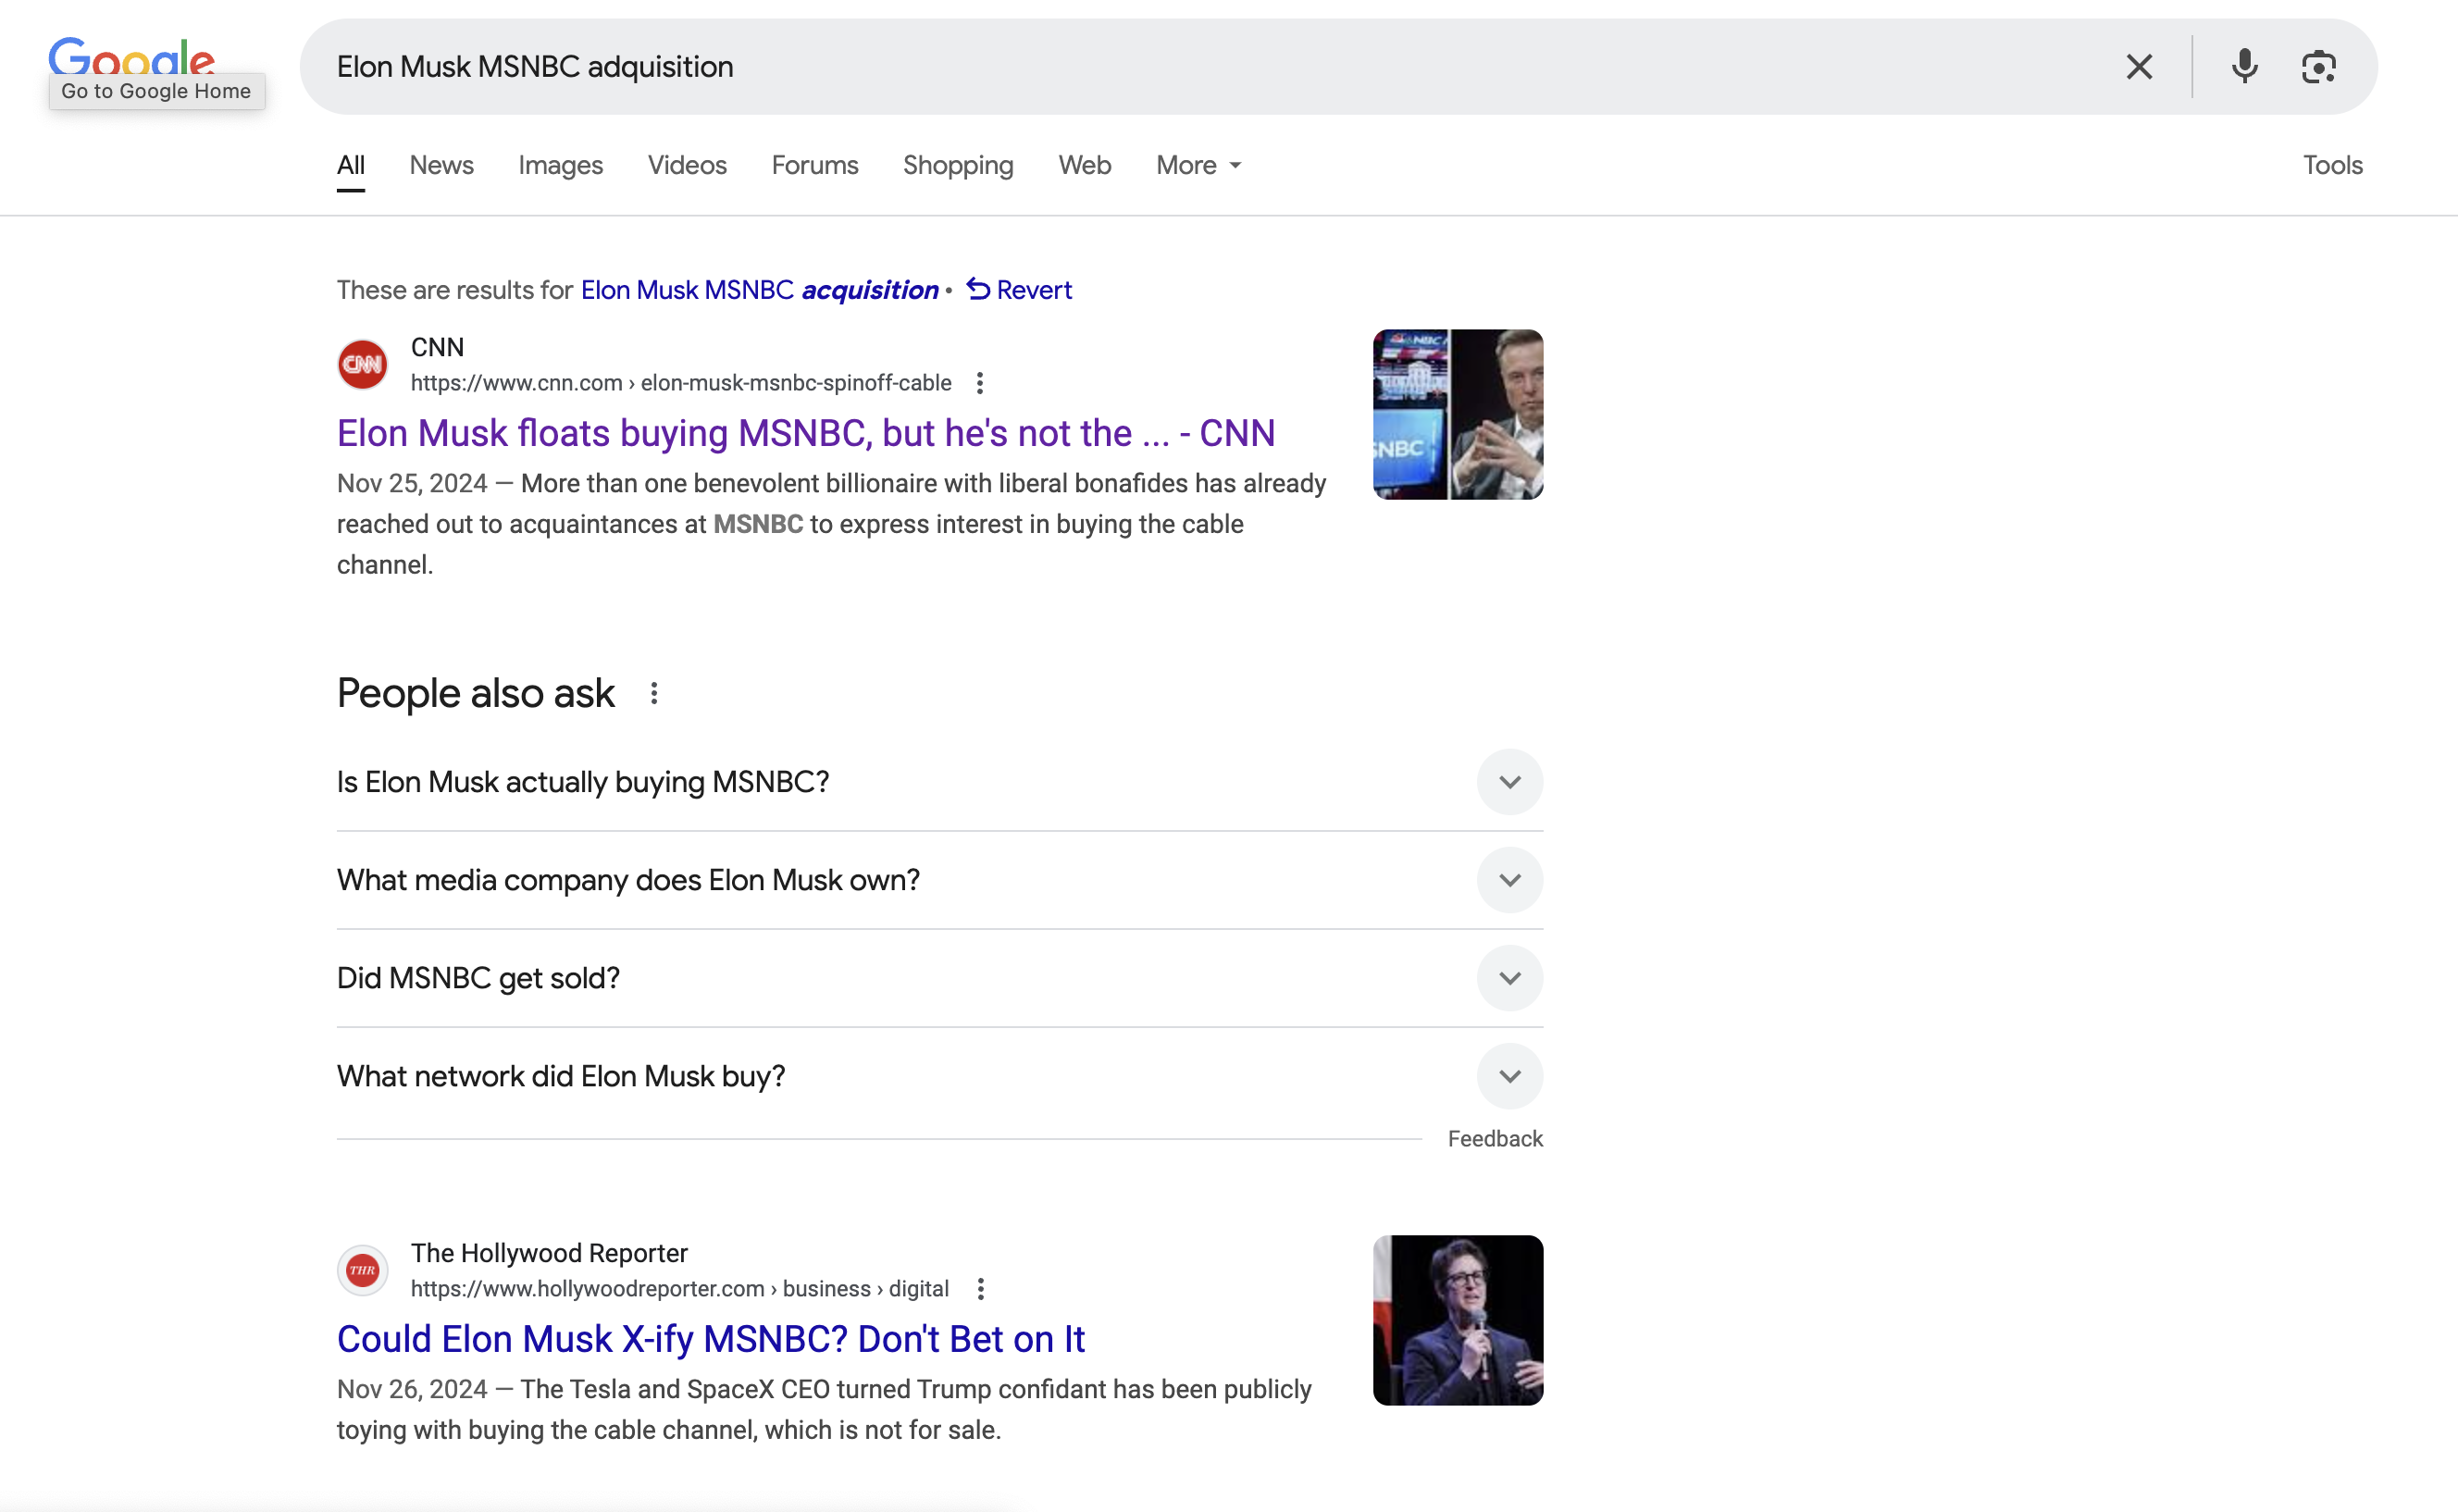The height and width of the screenshot is (1512, 2458).
Task: Switch to the News tab
Action: point(441,165)
